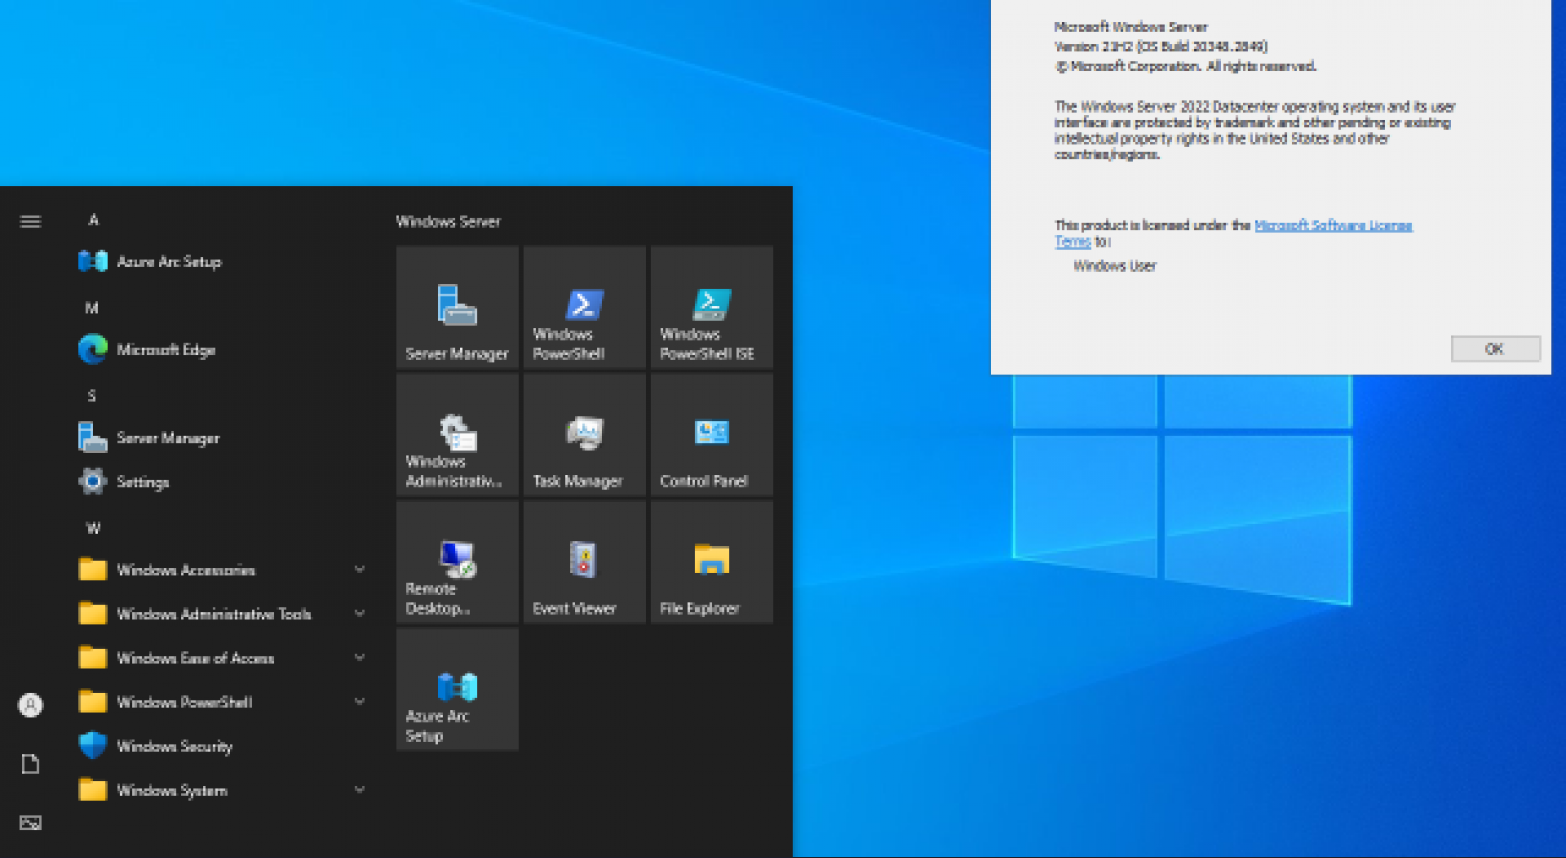
Task: Open the Microsoft Software License Terms link
Action: pyautogui.click(x=1333, y=226)
